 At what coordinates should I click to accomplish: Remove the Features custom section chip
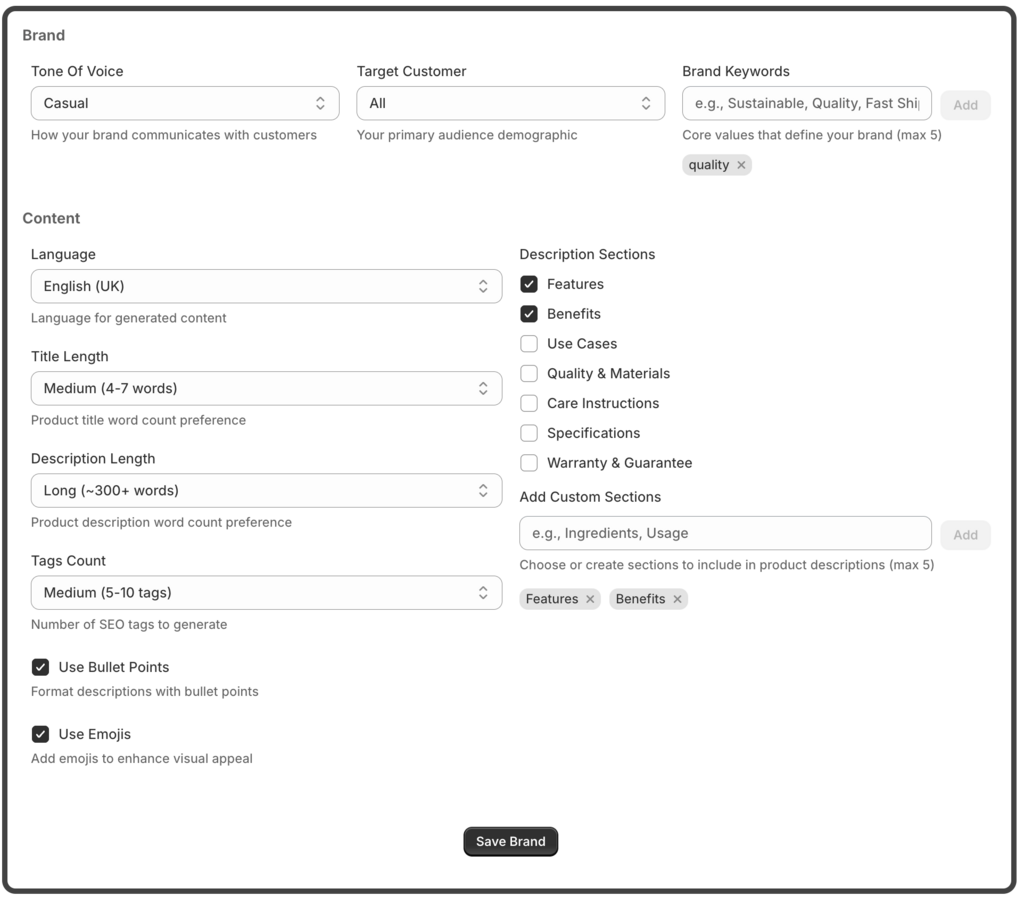pos(590,599)
